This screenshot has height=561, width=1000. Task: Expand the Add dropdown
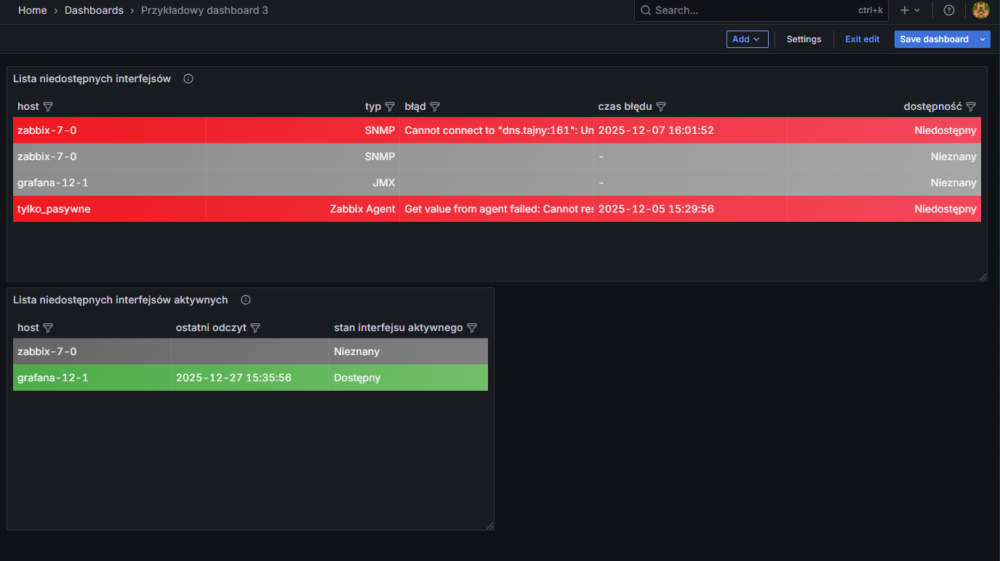(747, 39)
